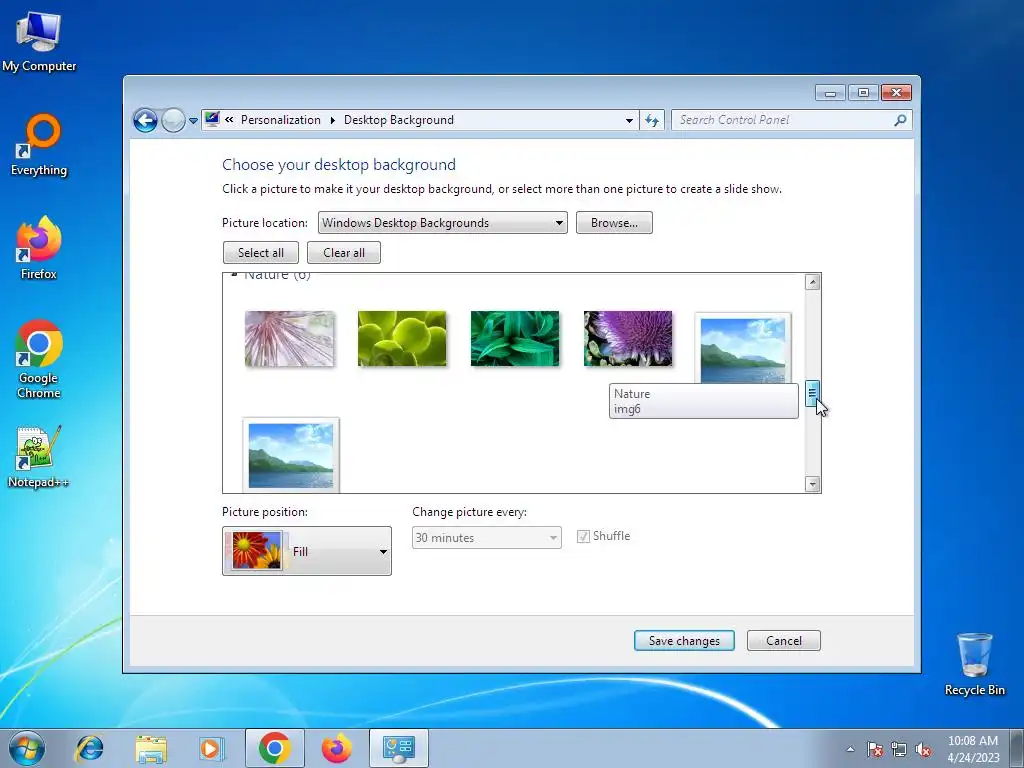Click the Browse... button
This screenshot has width=1024, height=768.
614,223
